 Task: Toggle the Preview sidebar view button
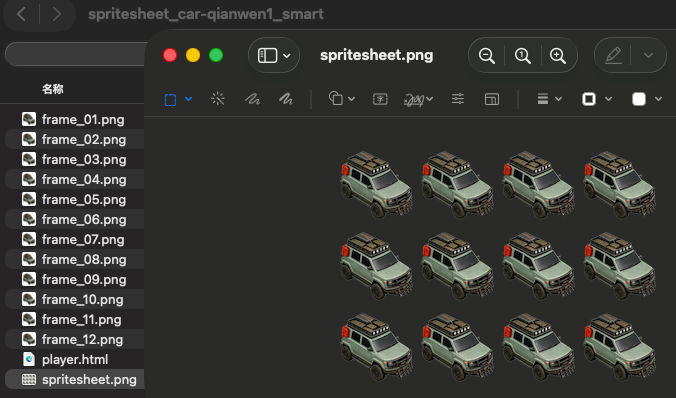pyautogui.click(x=267, y=55)
